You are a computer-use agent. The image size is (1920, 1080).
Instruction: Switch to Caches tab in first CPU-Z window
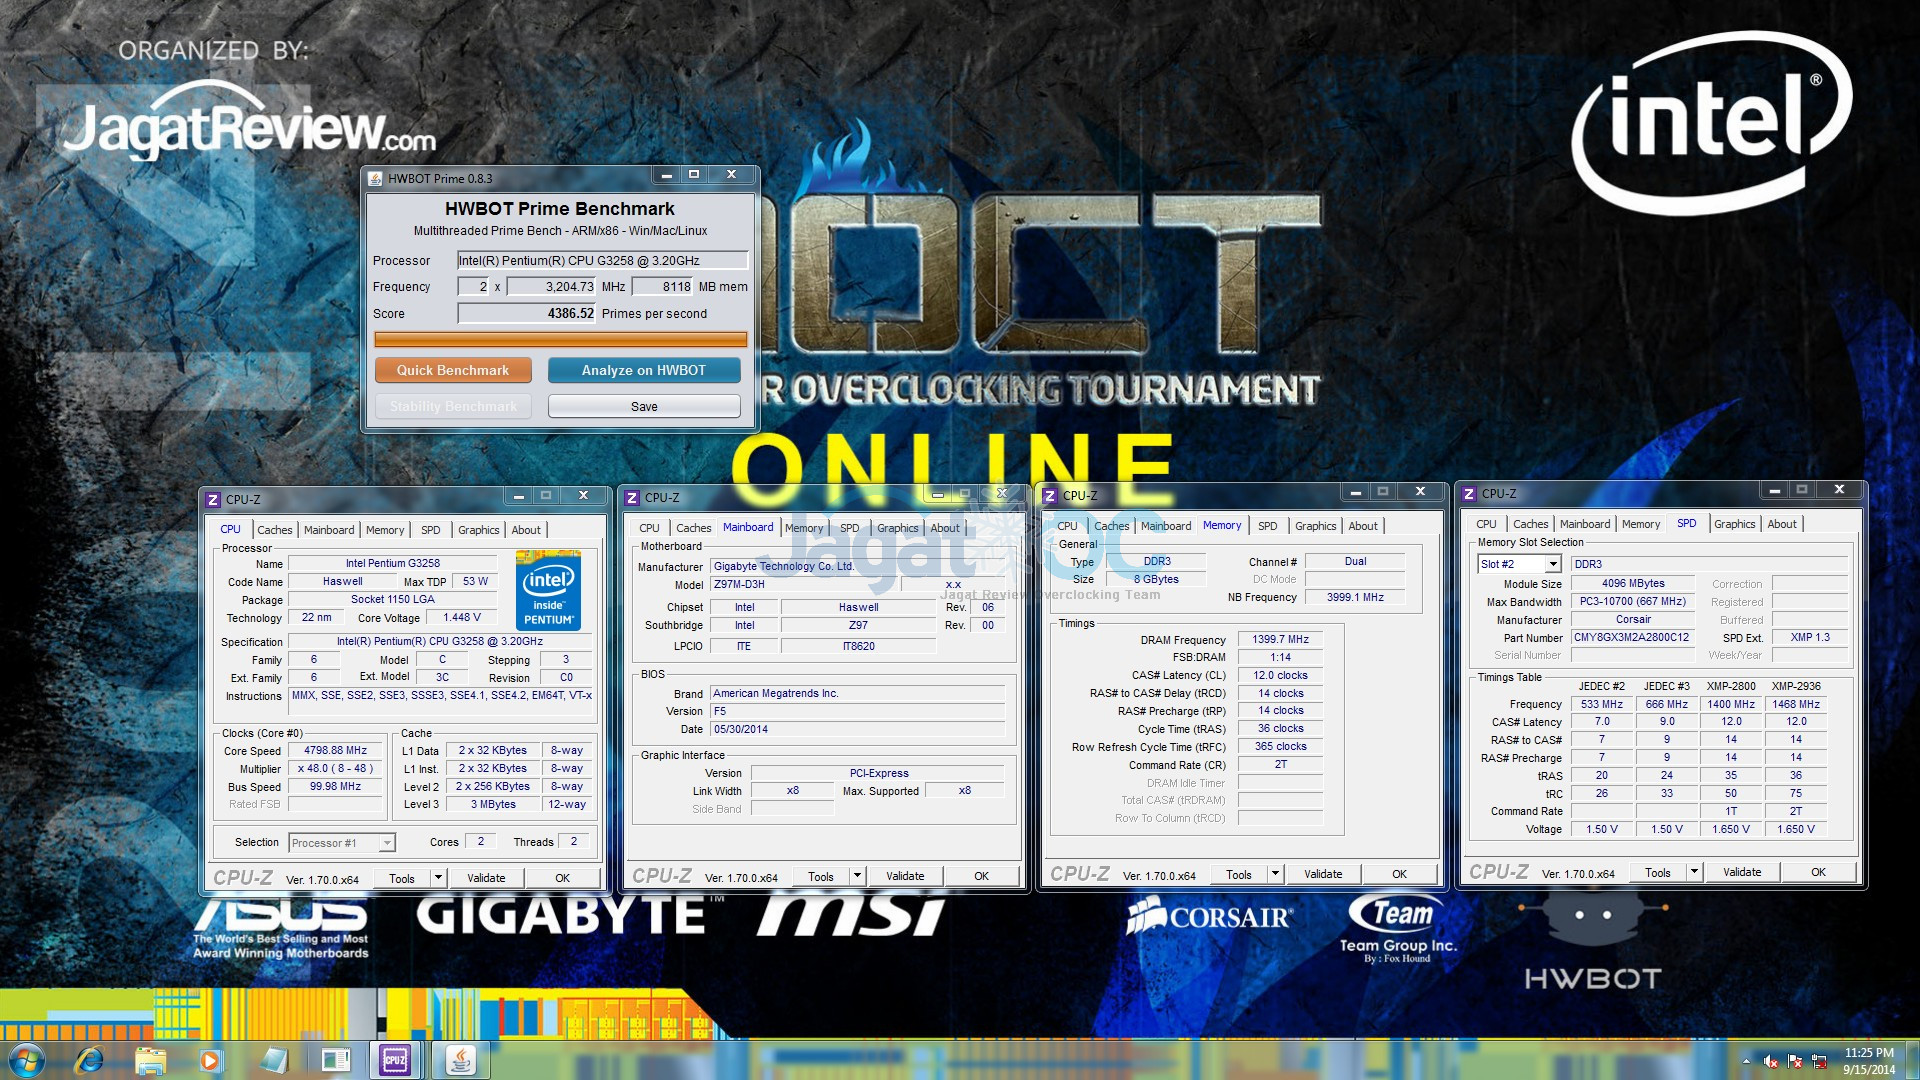274,530
